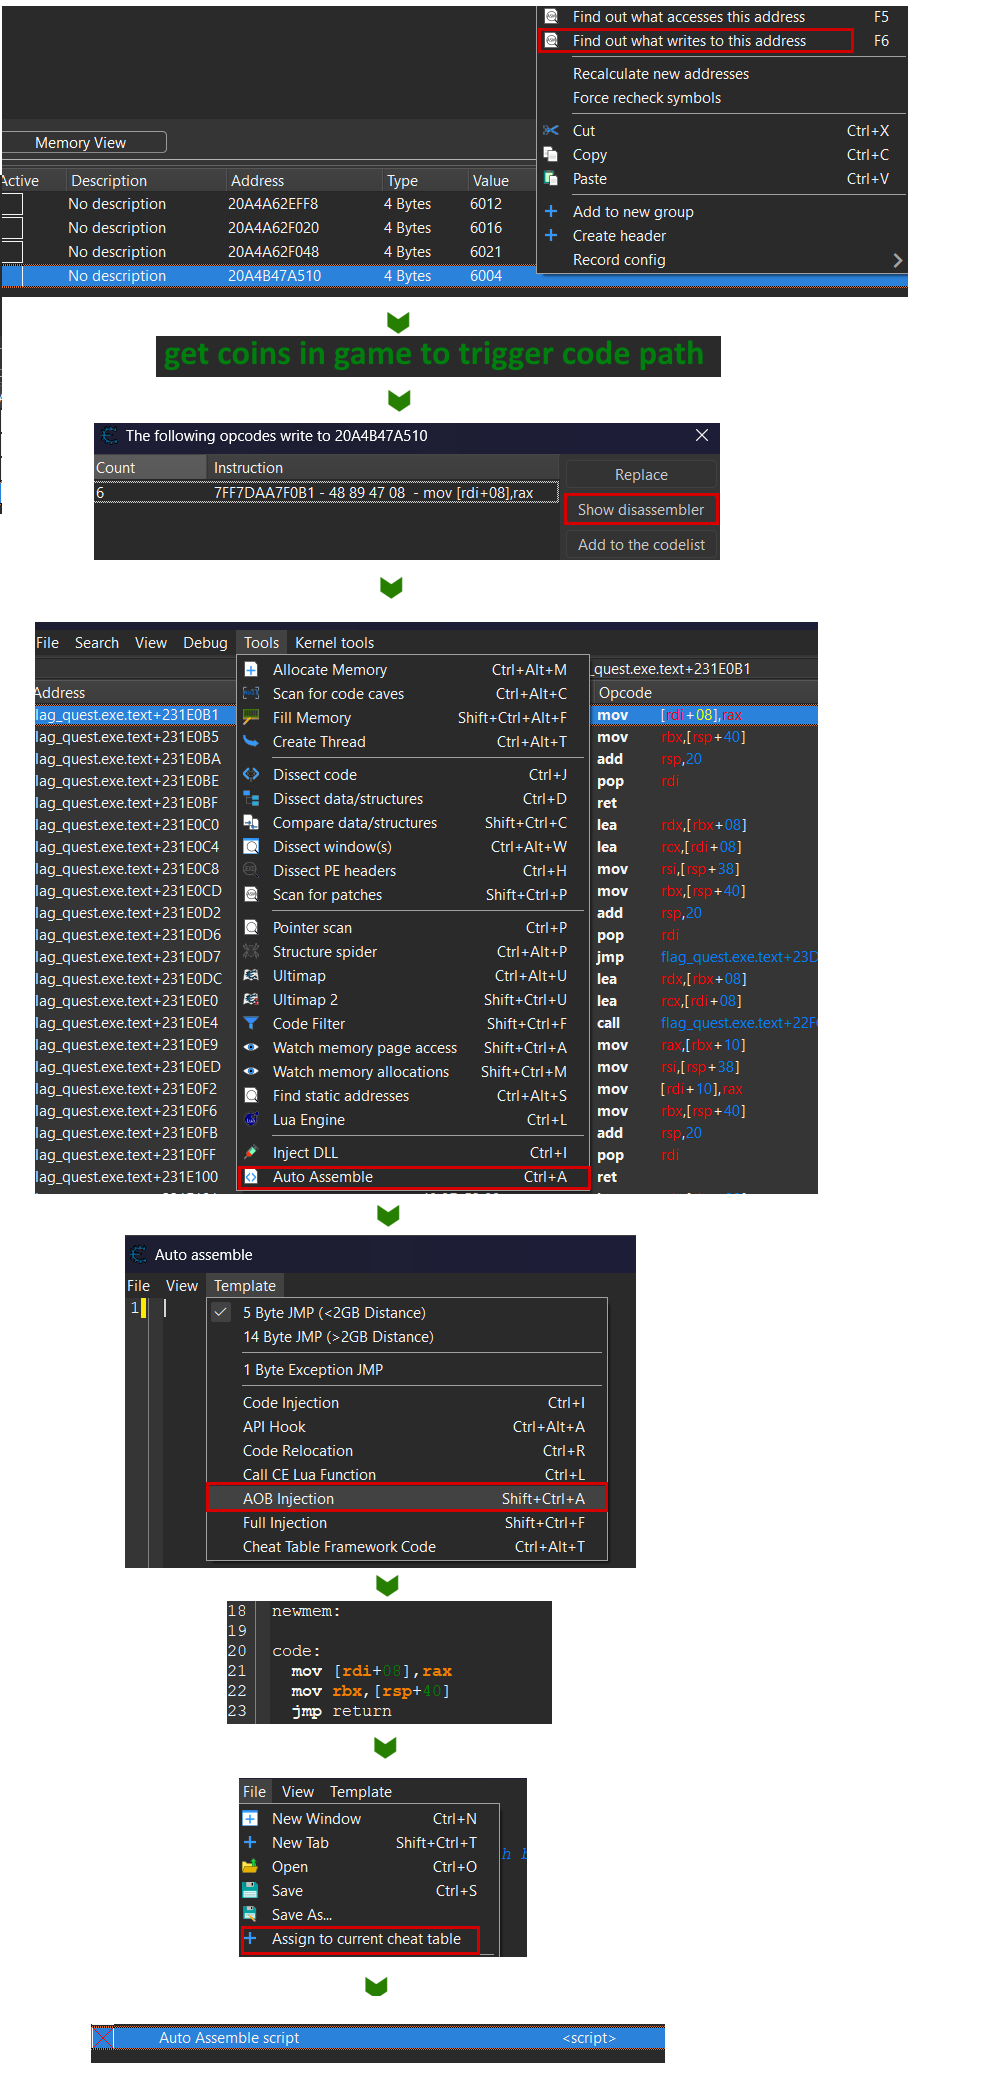
Task: Toggle Active checkbox for address 20A4A62EFF8
Action: point(12,204)
